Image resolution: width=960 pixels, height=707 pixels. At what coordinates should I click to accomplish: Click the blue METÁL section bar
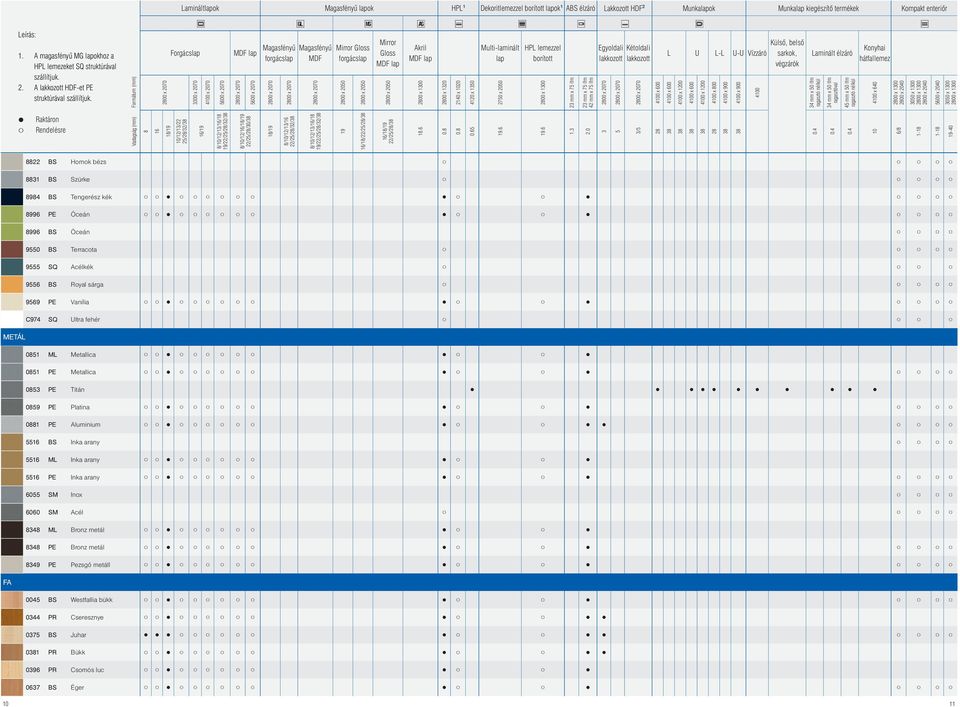coord(479,337)
